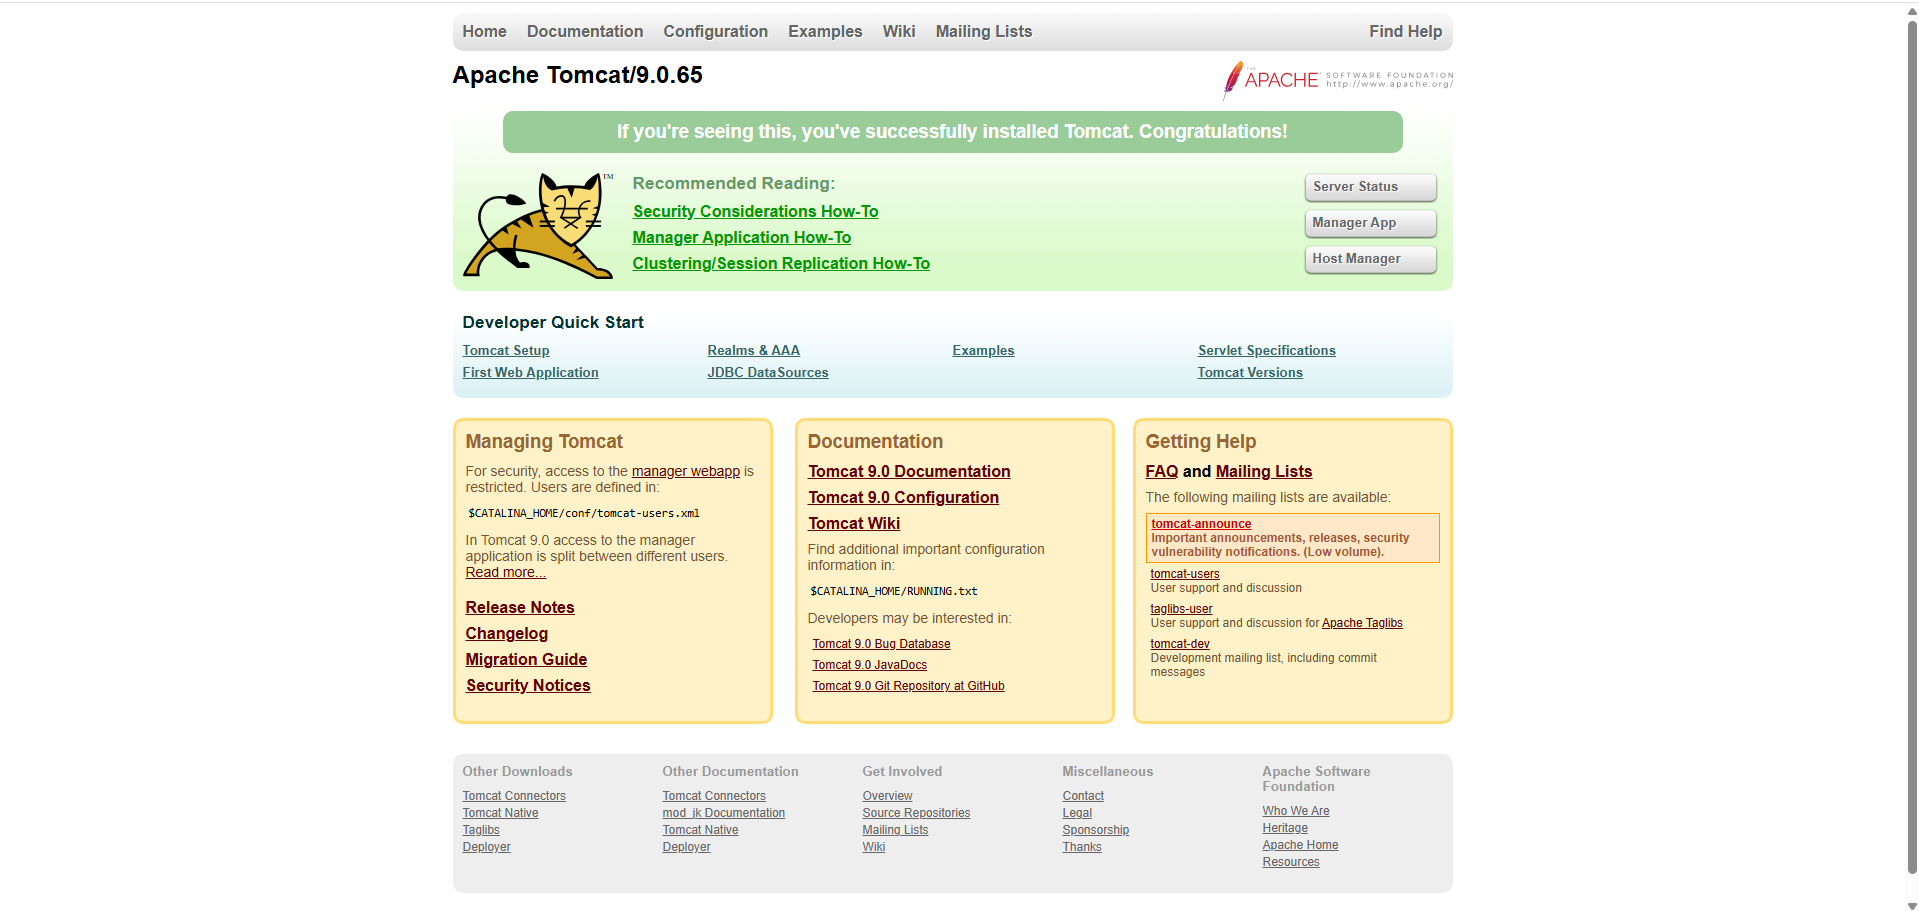Open the Changelog link
1919x911 pixels.
[506, 634]
